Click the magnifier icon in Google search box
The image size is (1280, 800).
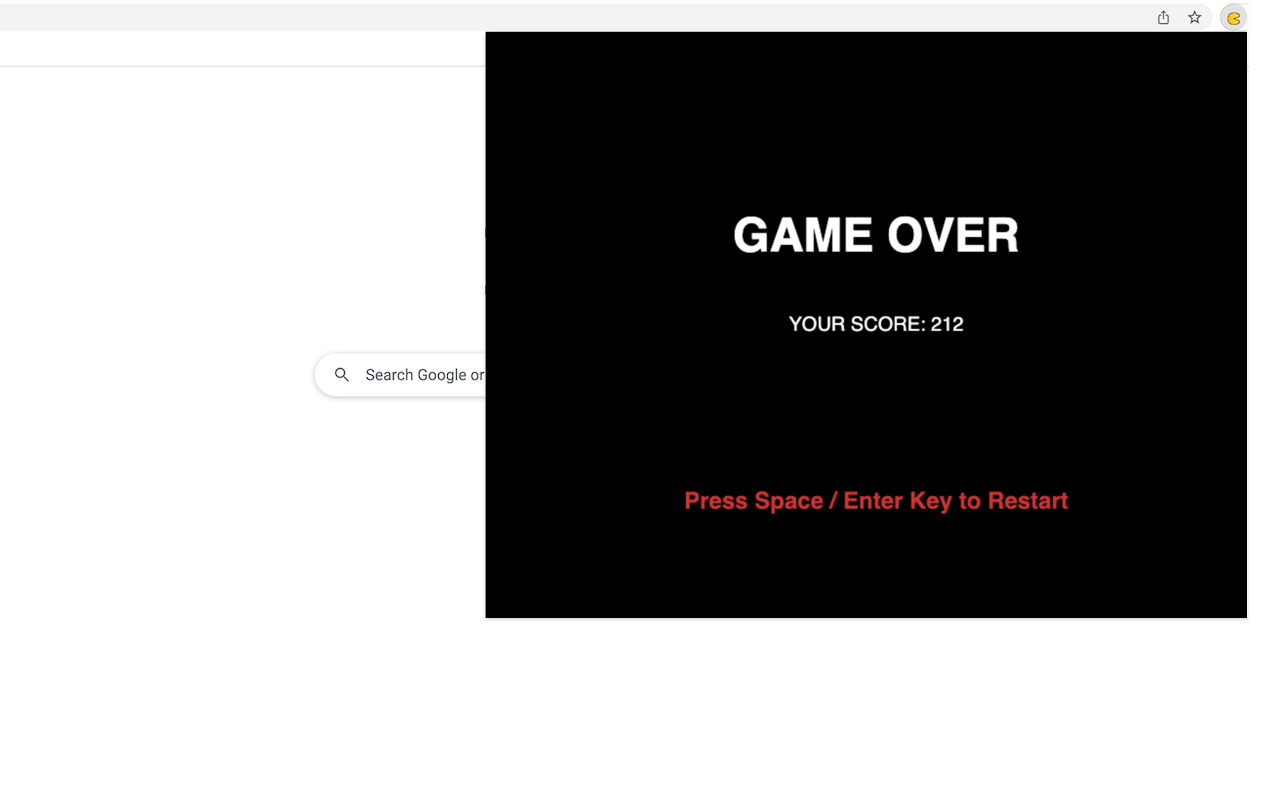pyautogui.click(x=342, y=374)
